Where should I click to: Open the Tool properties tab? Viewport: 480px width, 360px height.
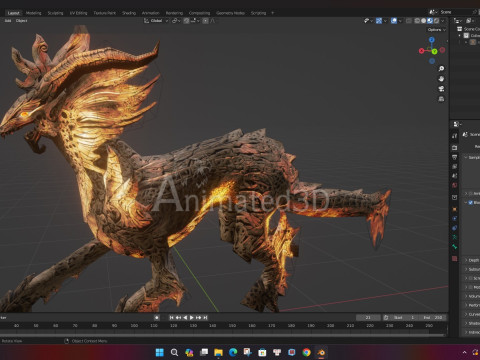(x=455, y=136)
